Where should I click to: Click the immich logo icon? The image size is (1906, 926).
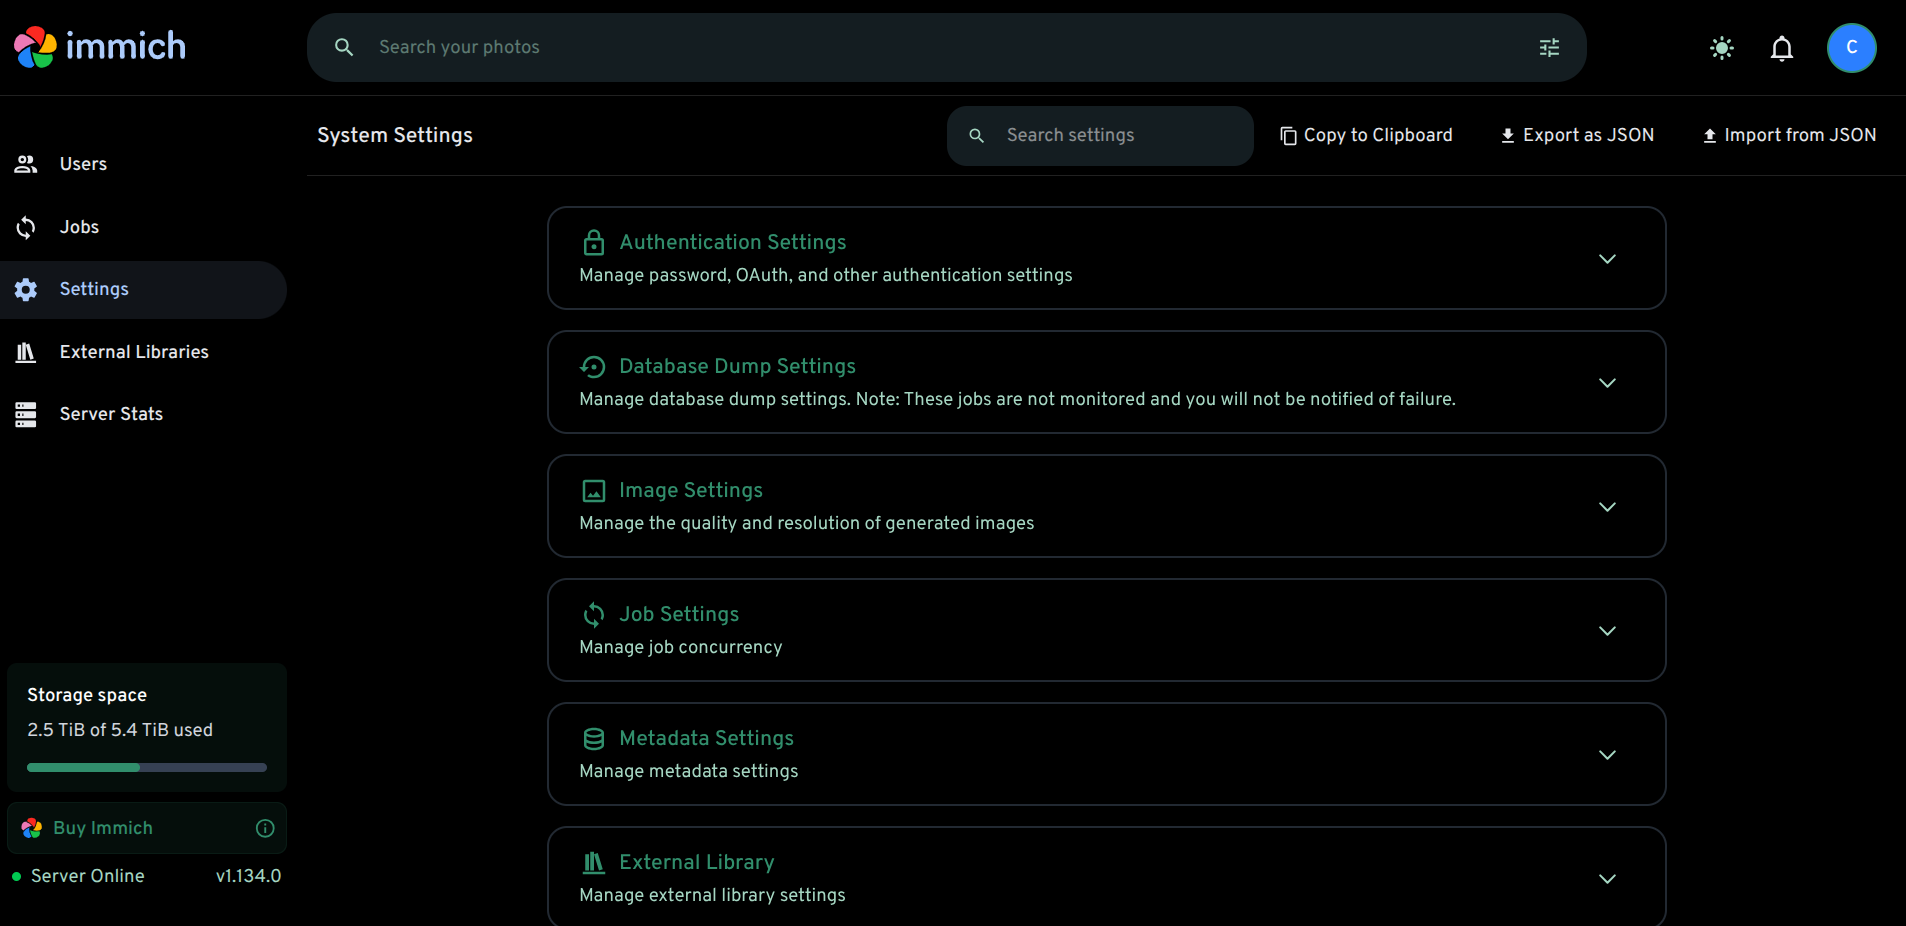pos(35,47)
